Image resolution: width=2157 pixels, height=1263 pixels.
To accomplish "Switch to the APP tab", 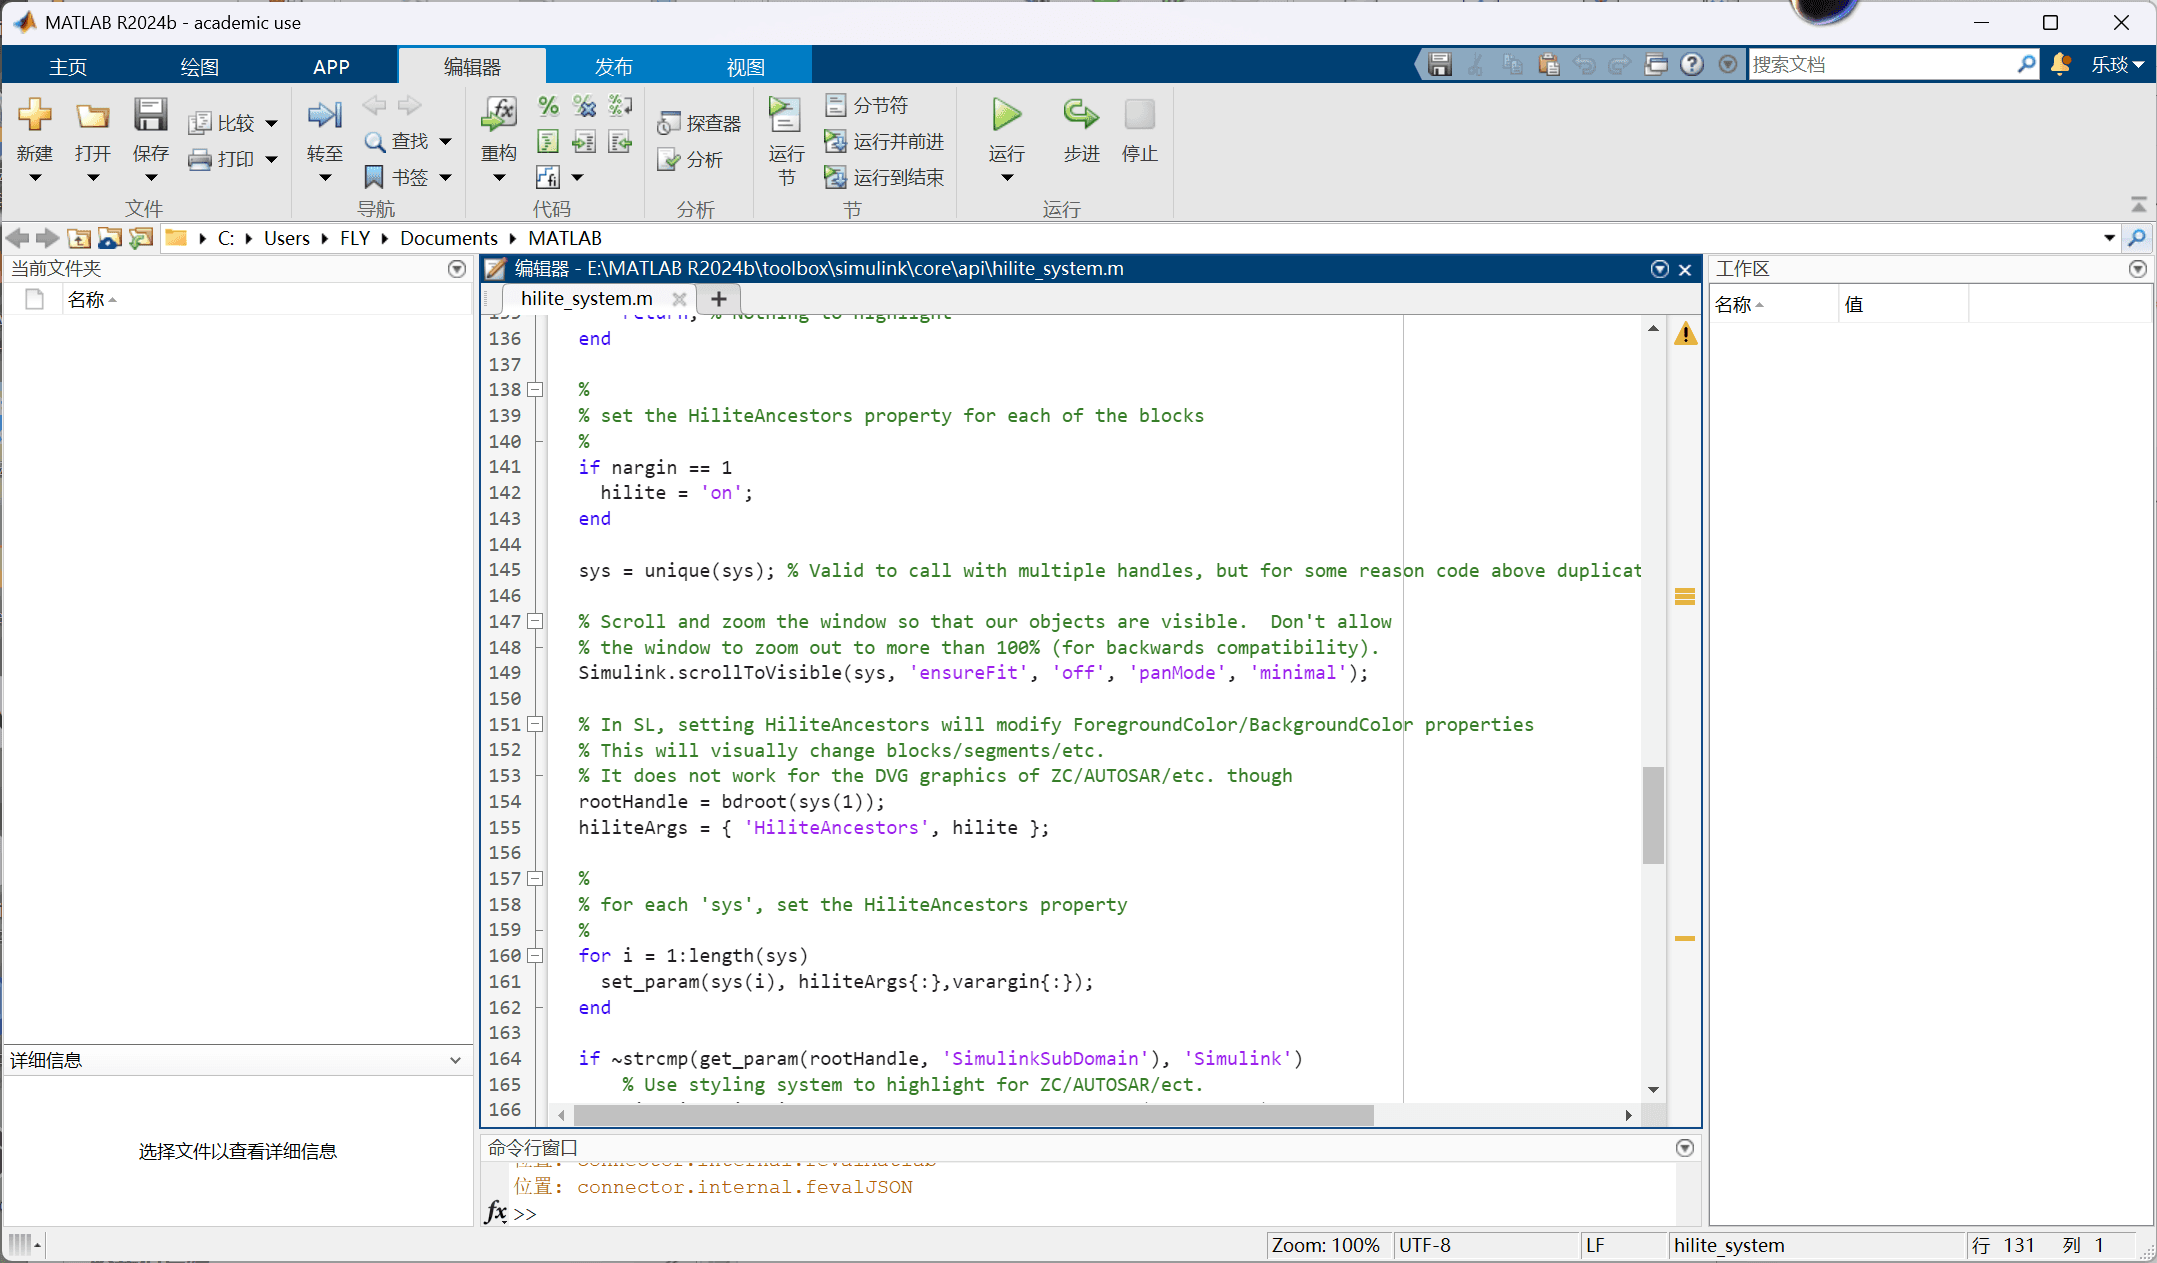I will tap(331, 67).
